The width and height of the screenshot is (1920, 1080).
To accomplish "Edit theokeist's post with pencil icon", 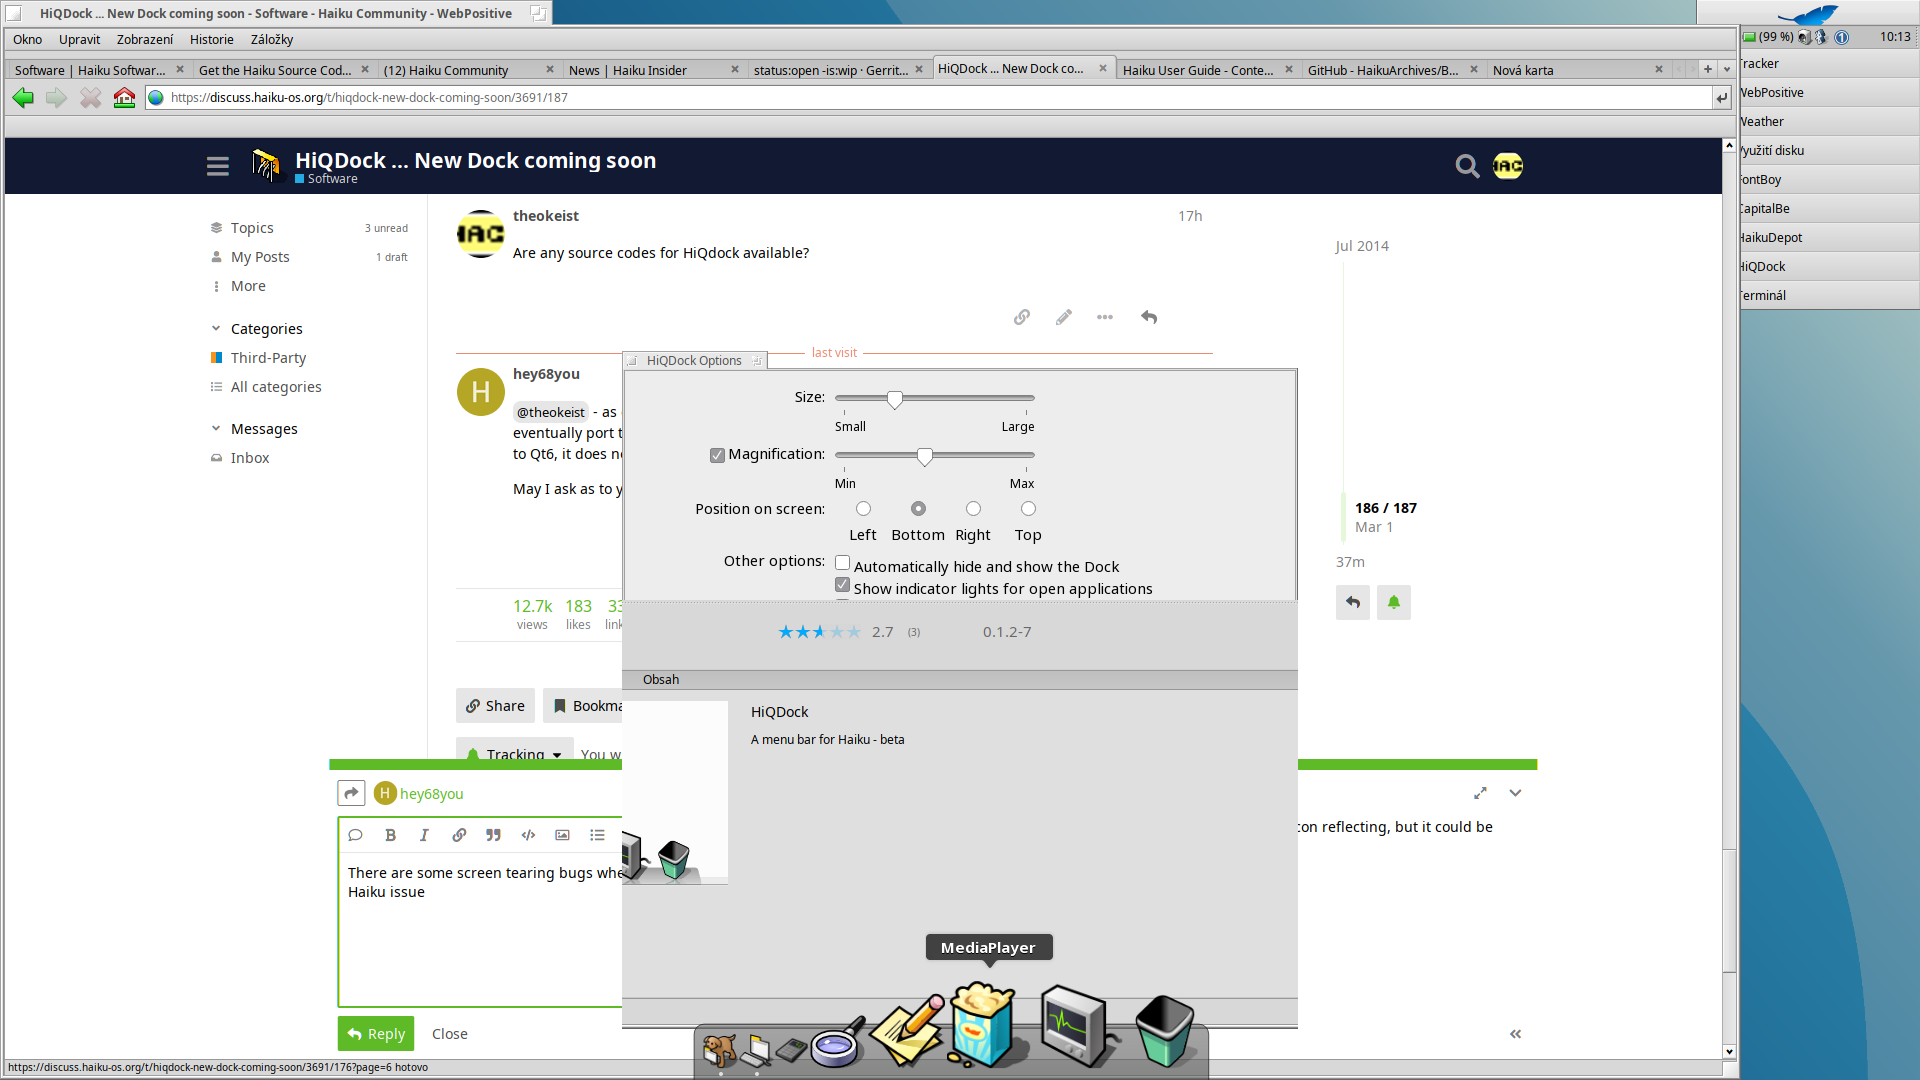I will [x=1063, y=317].
